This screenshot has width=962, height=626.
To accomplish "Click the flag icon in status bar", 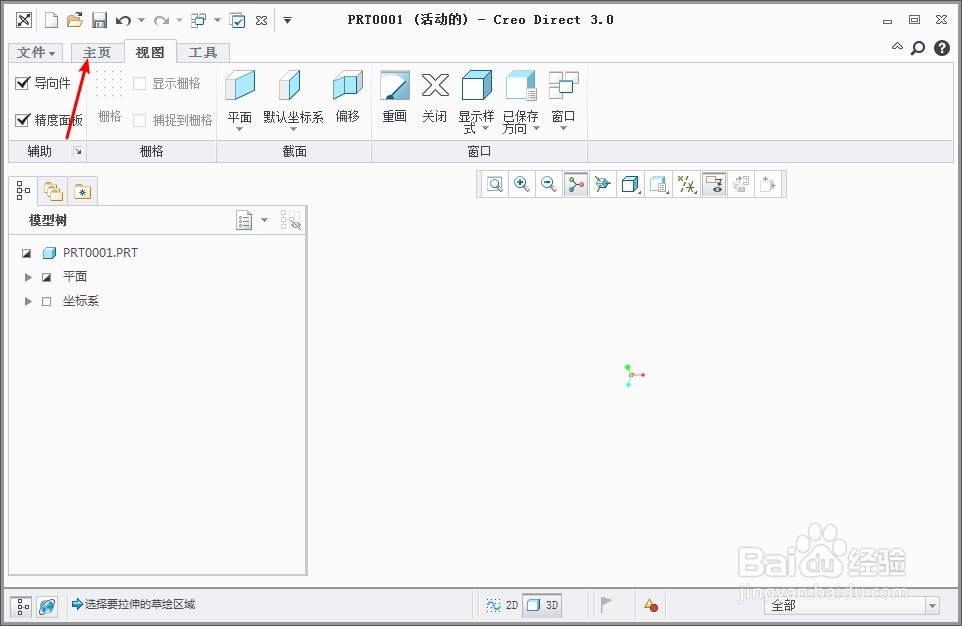I will 606,605.
